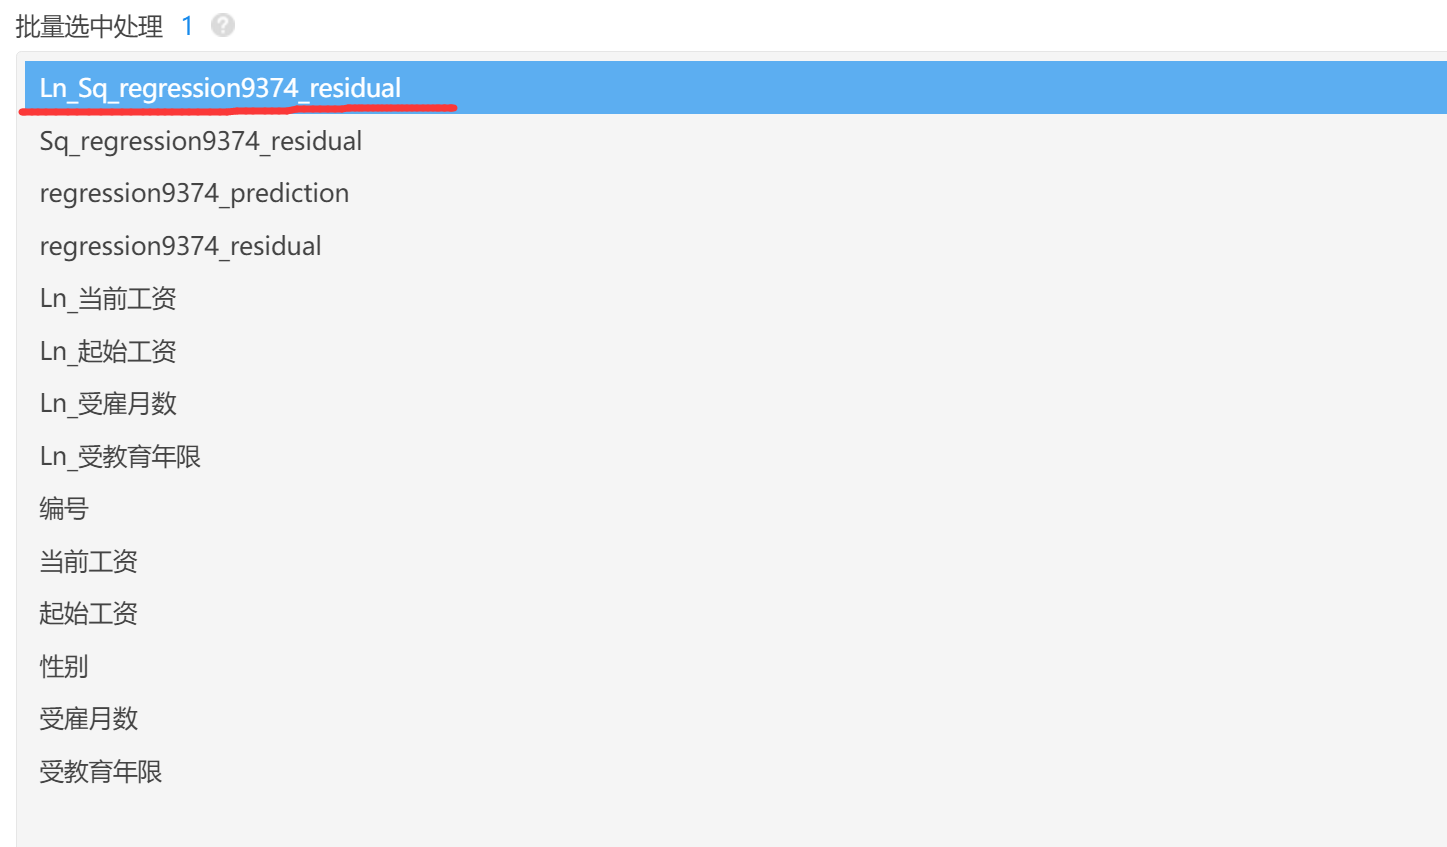Choose 起始工资 from the variable list
The image size is (1447, 847).
pos(88,613)
